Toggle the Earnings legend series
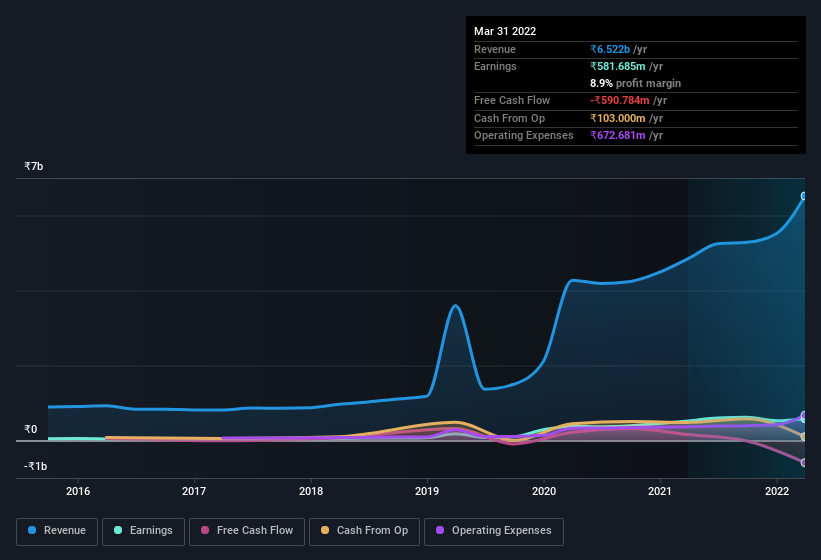The width and height of the screenshot is (821, 560). click(143, 531)
